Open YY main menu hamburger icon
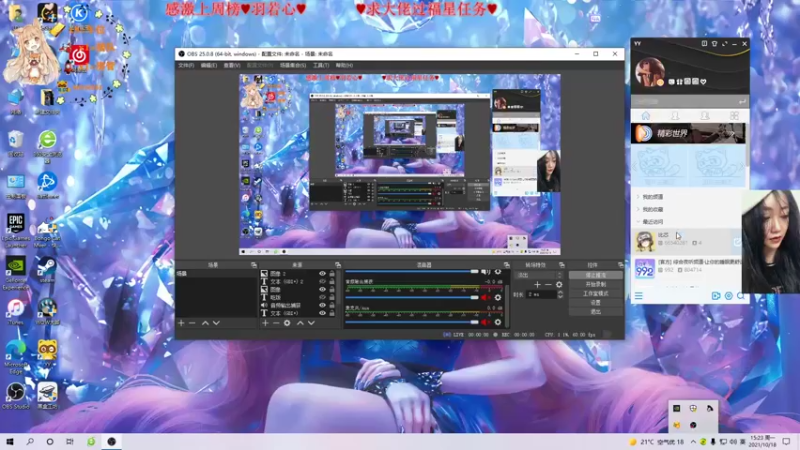The width and height of the screenshot is (800, 450). [639, 296]
